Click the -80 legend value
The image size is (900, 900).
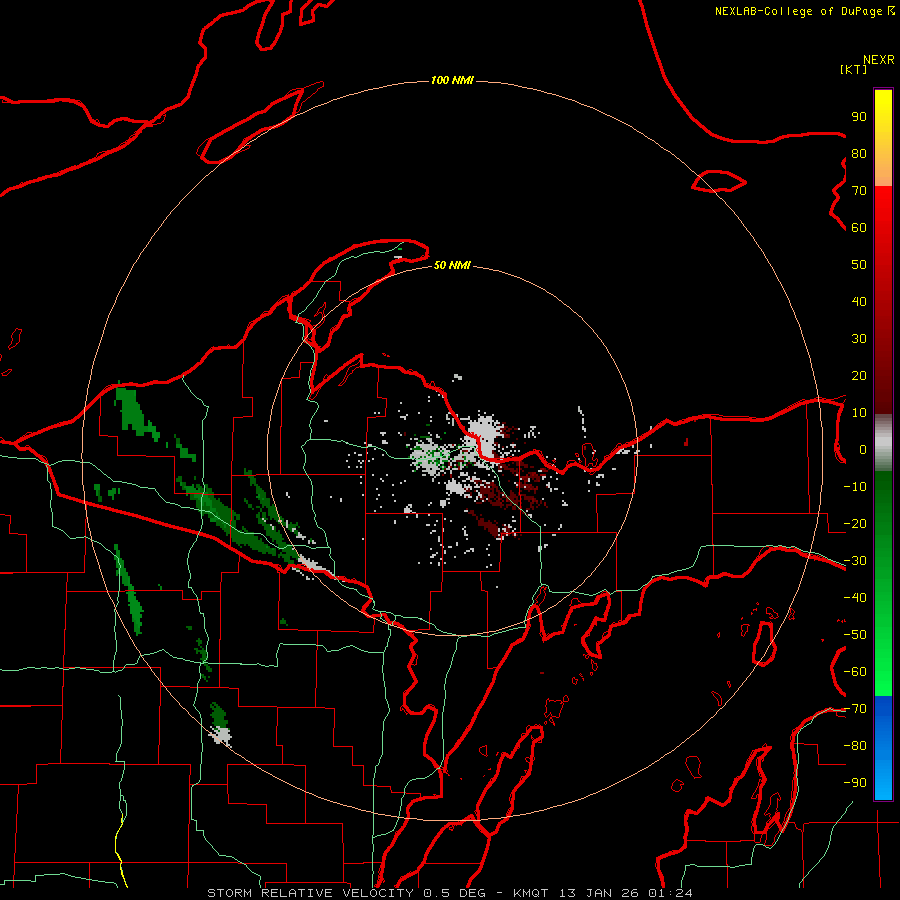click(855, 746)
